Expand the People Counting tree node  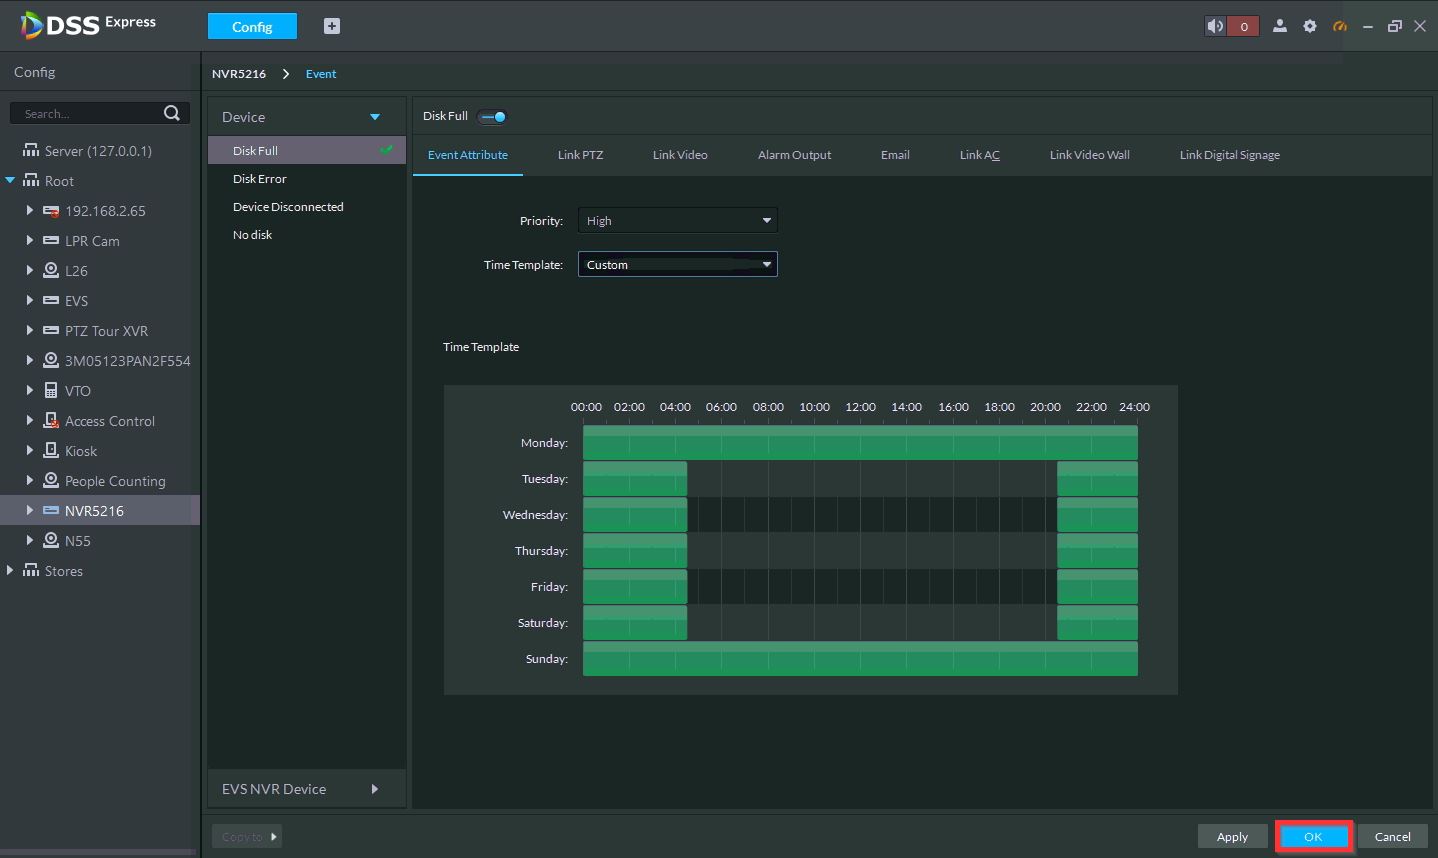pyautogui.click(x=30, y=481)
